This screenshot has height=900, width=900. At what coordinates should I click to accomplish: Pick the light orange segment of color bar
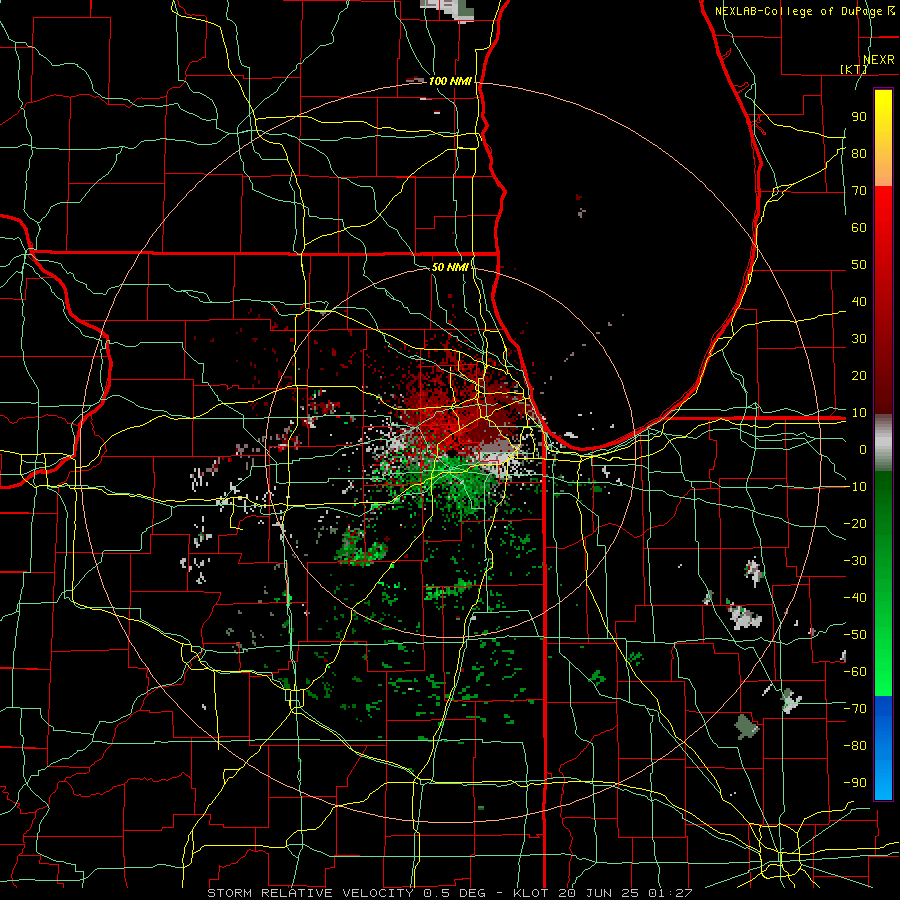pyautogui.click(x=883, y=172)
